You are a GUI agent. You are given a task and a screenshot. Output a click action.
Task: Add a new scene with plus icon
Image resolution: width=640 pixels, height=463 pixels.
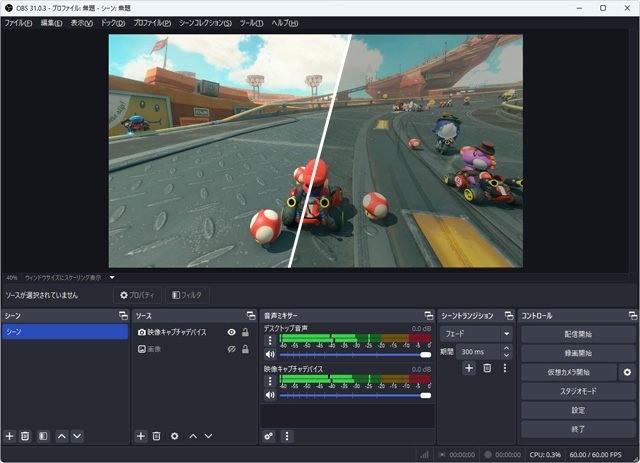(x=9, y=436)
